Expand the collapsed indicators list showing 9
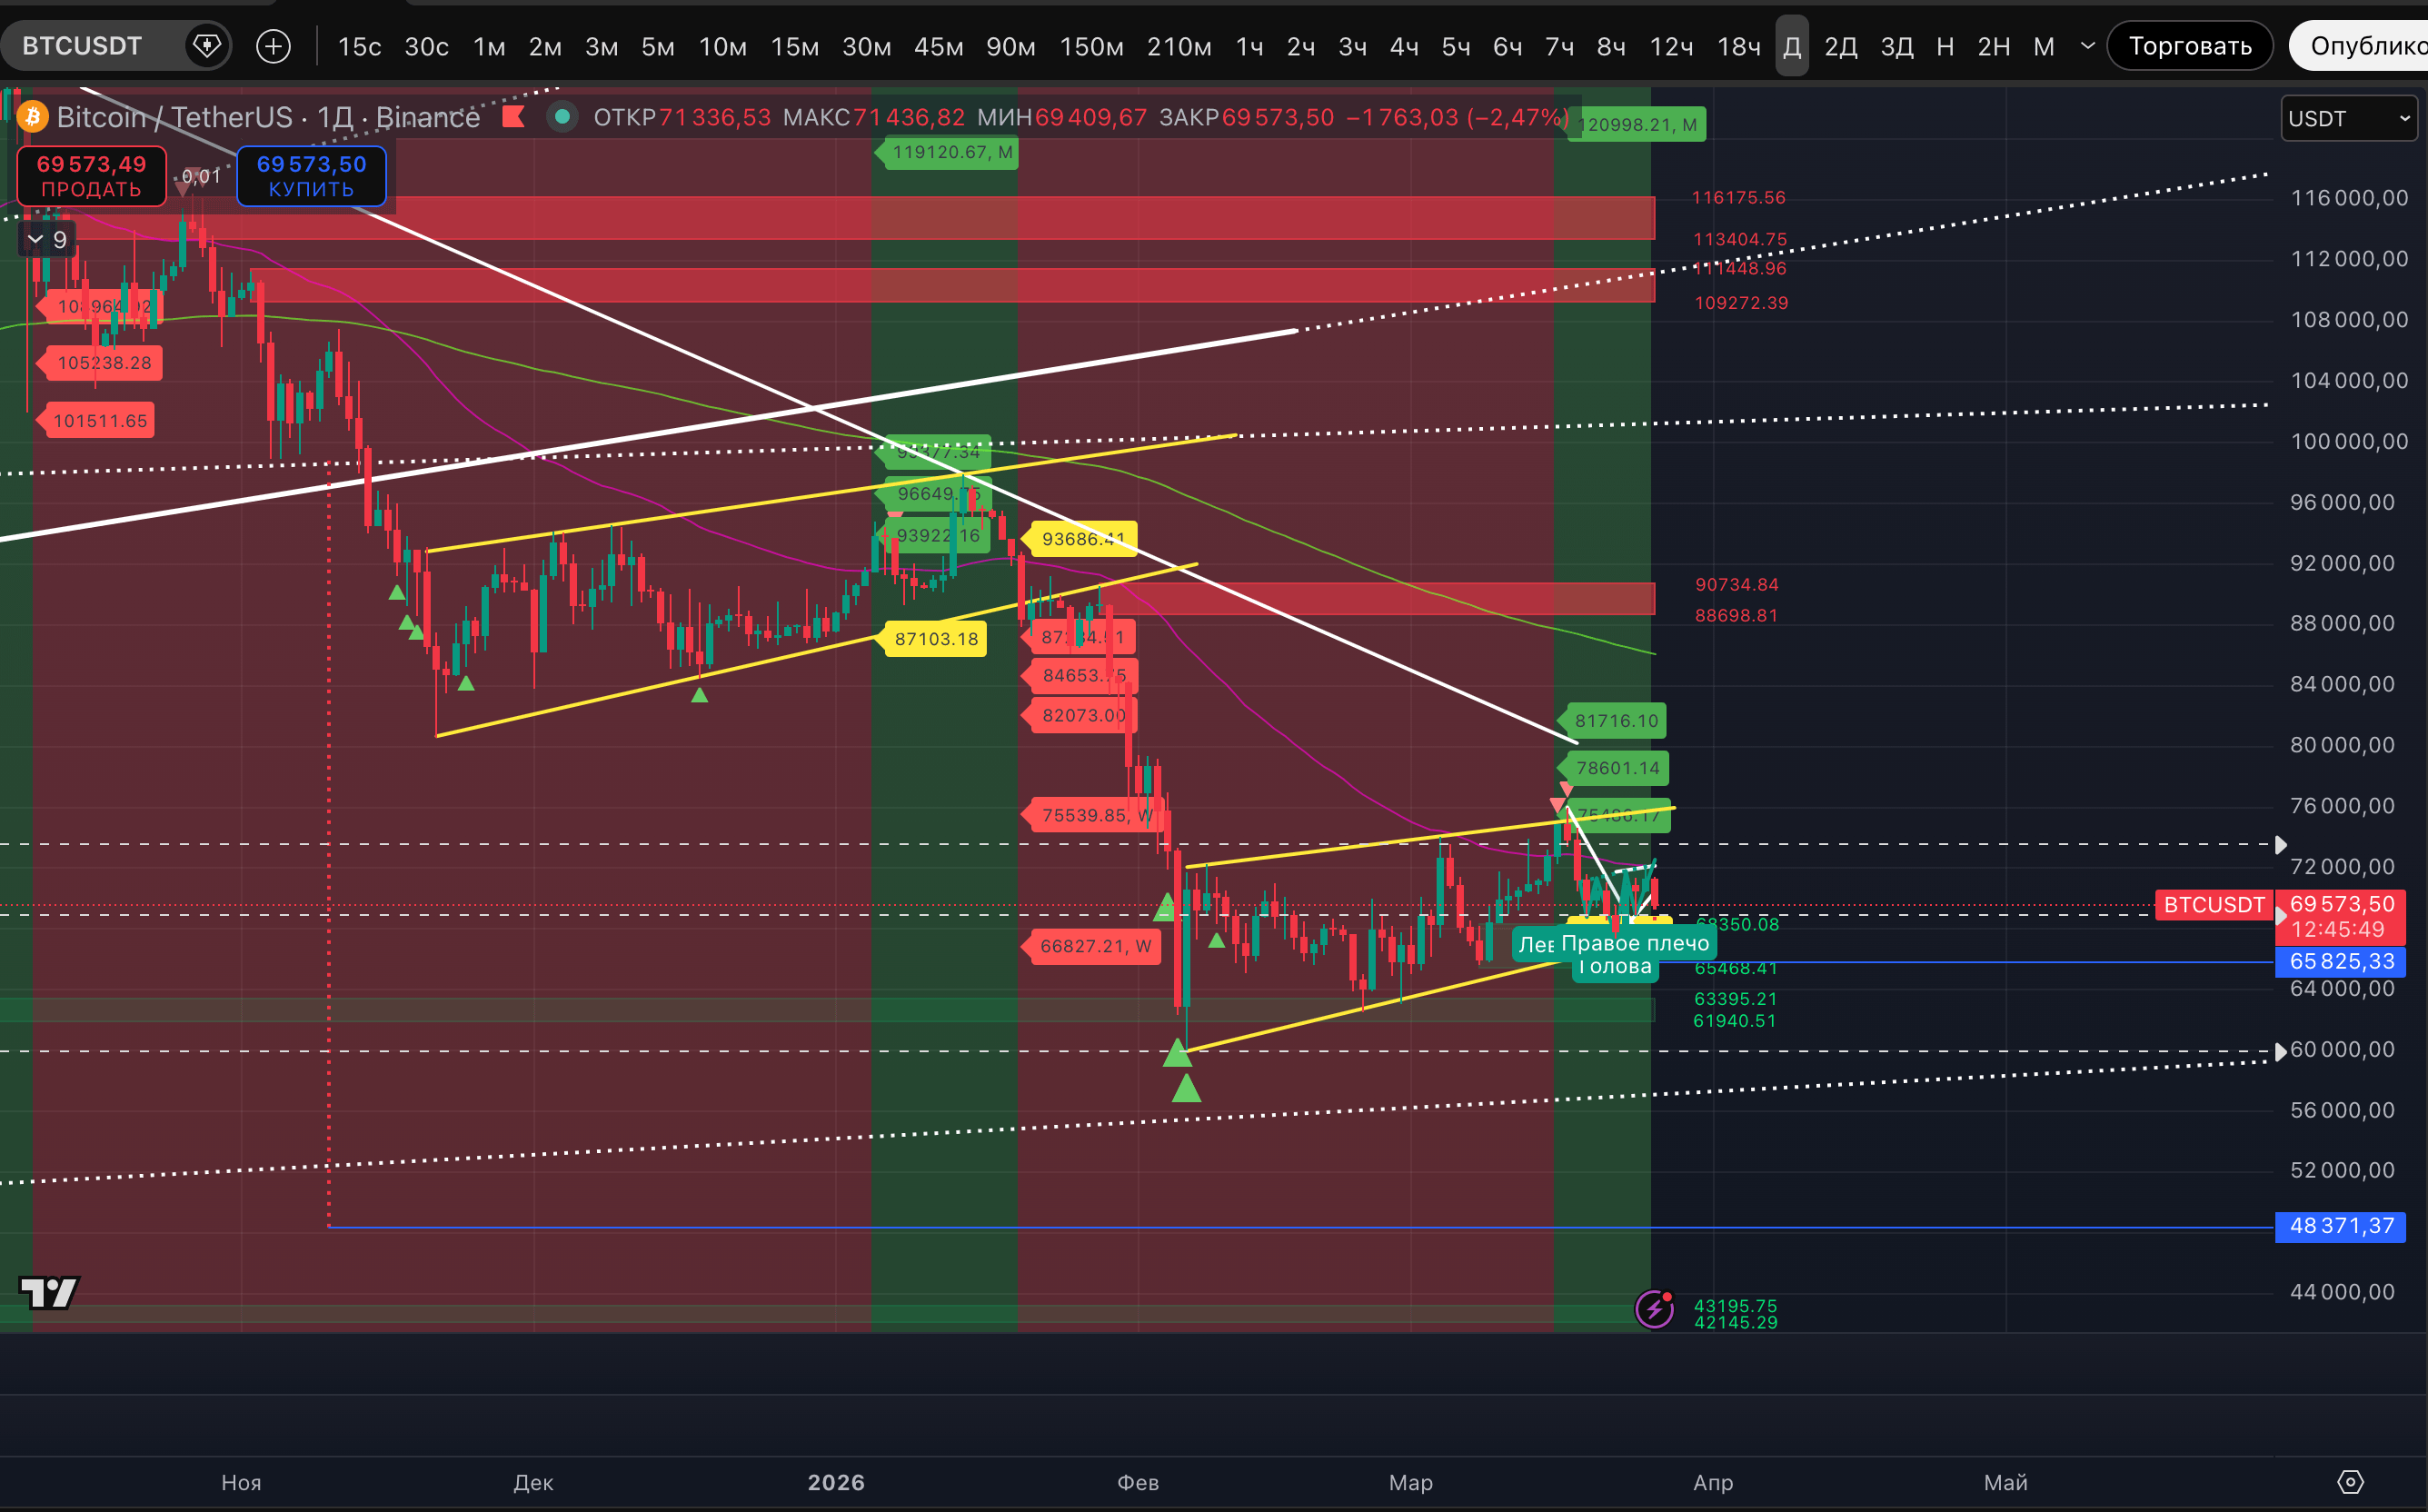The image size is (2428, 1512). tap(47, 240)
